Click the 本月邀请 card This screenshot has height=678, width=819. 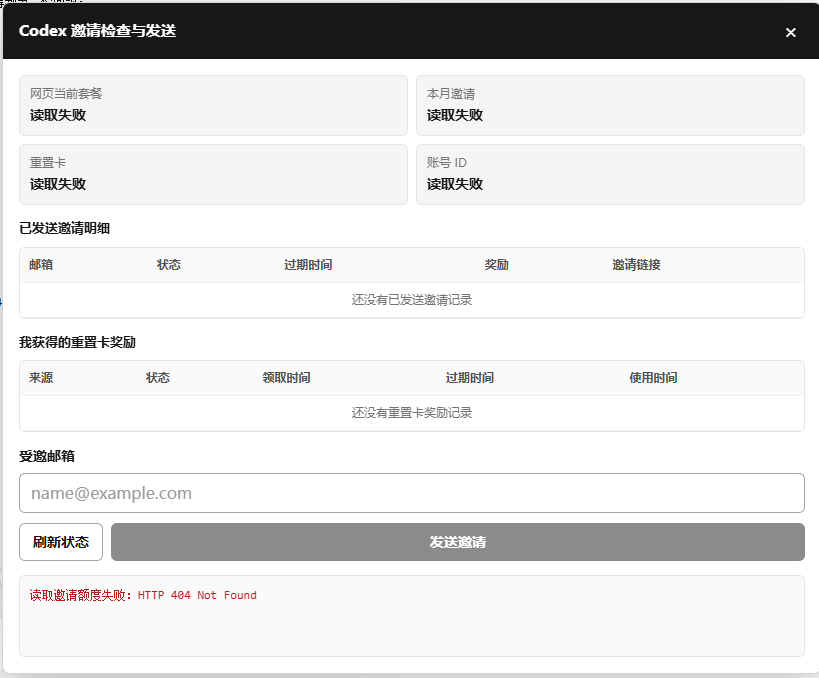coord(610,106)
